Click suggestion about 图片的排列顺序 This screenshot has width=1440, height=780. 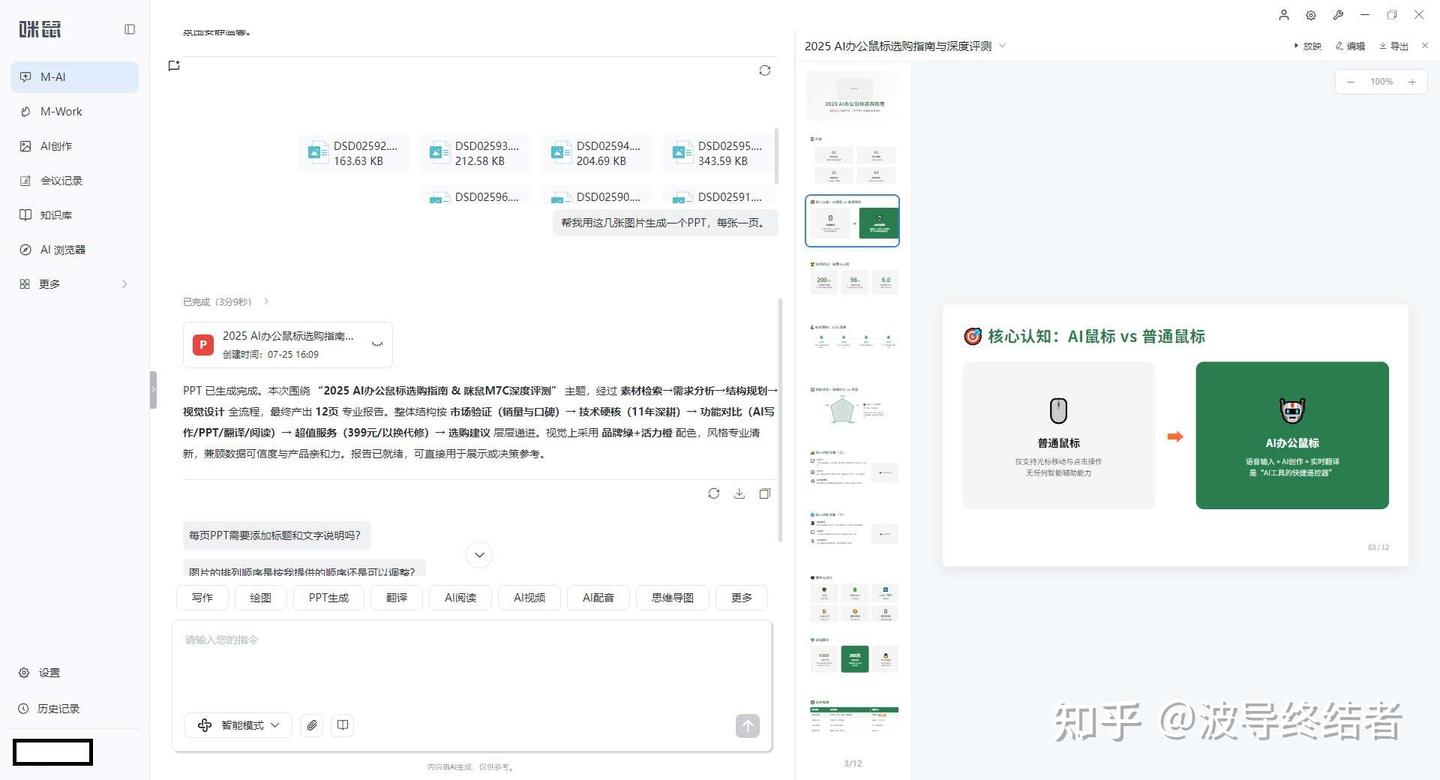[303, 570]
